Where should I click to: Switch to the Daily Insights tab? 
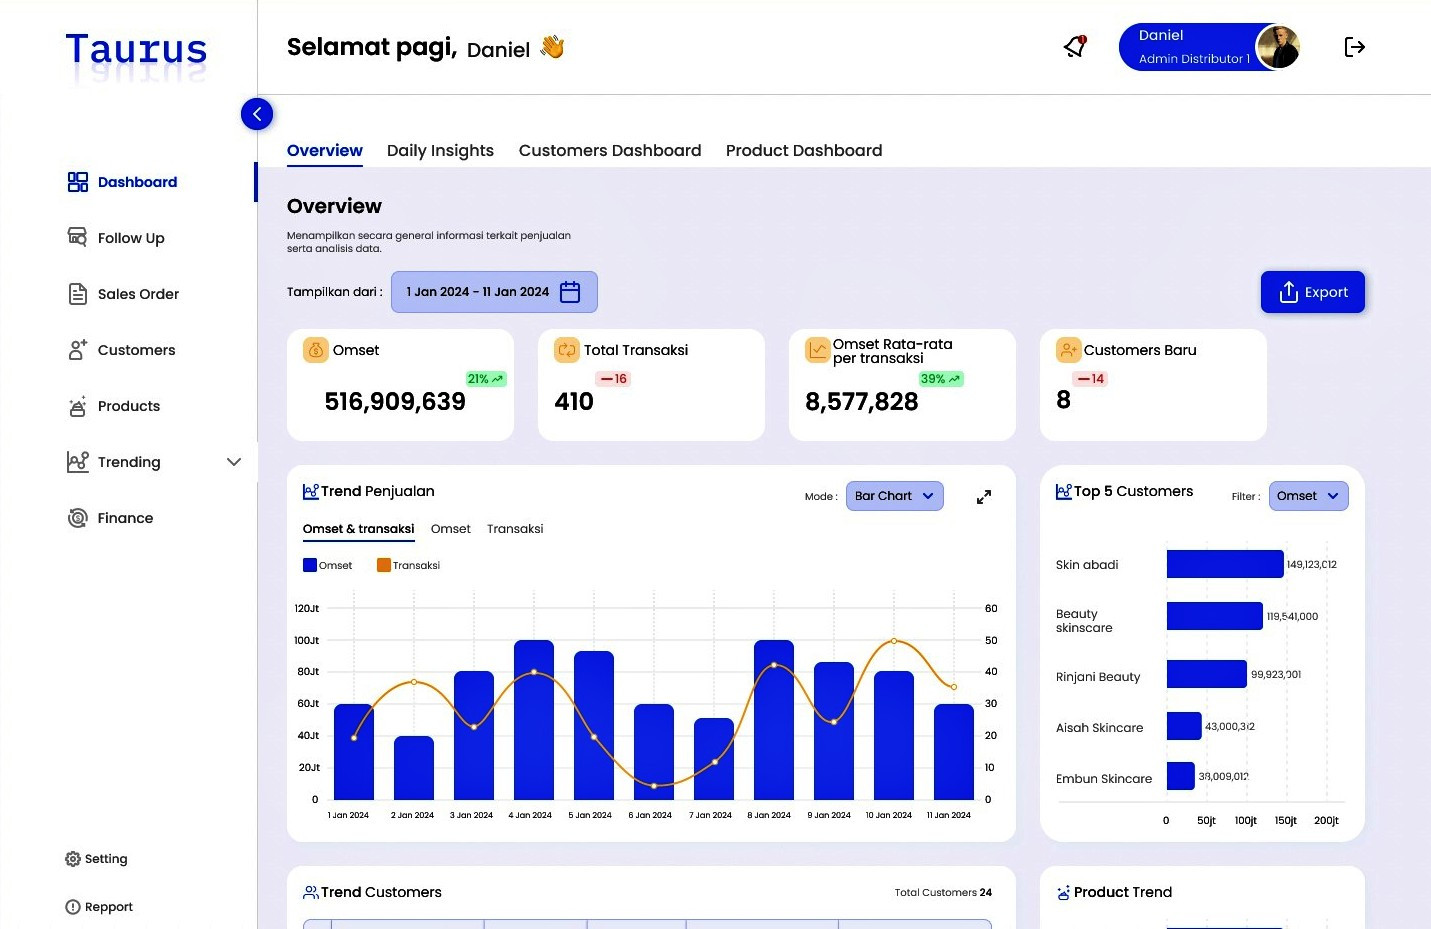pos(440,150)
